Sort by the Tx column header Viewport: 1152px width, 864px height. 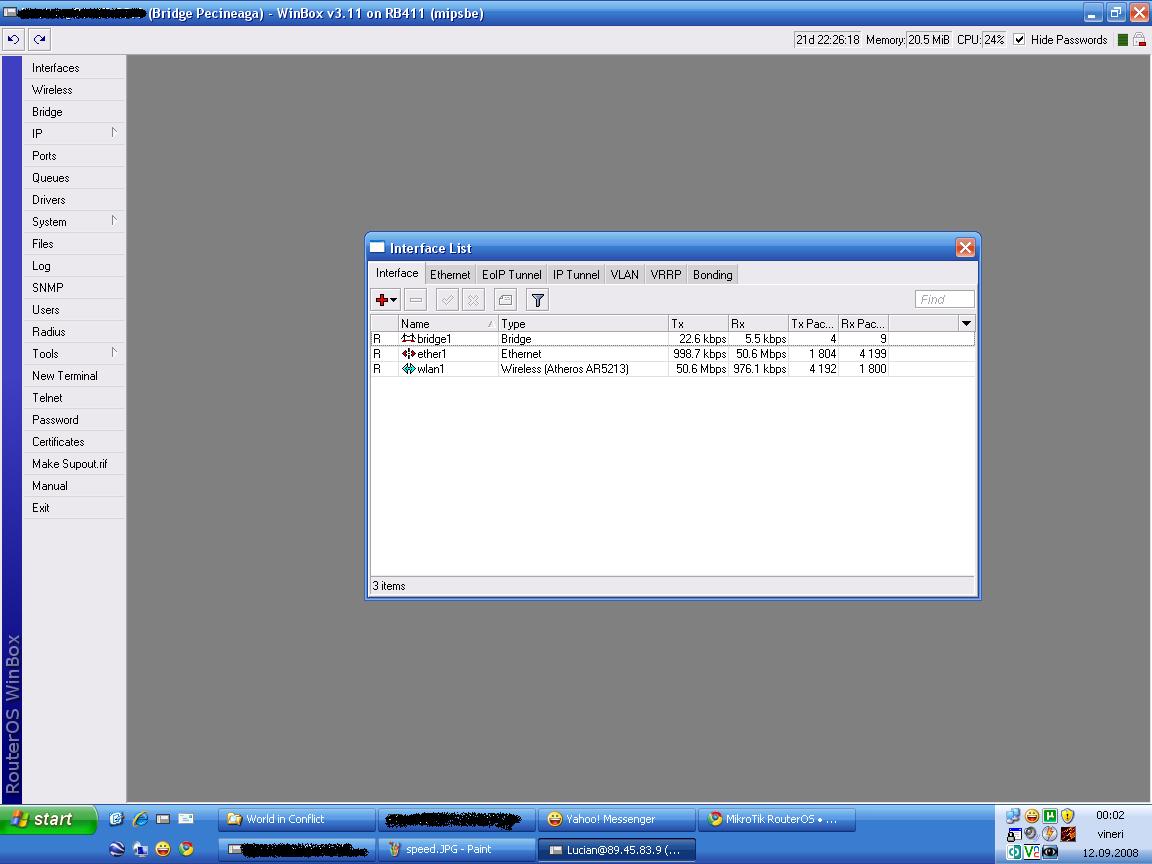coord(698,323)
